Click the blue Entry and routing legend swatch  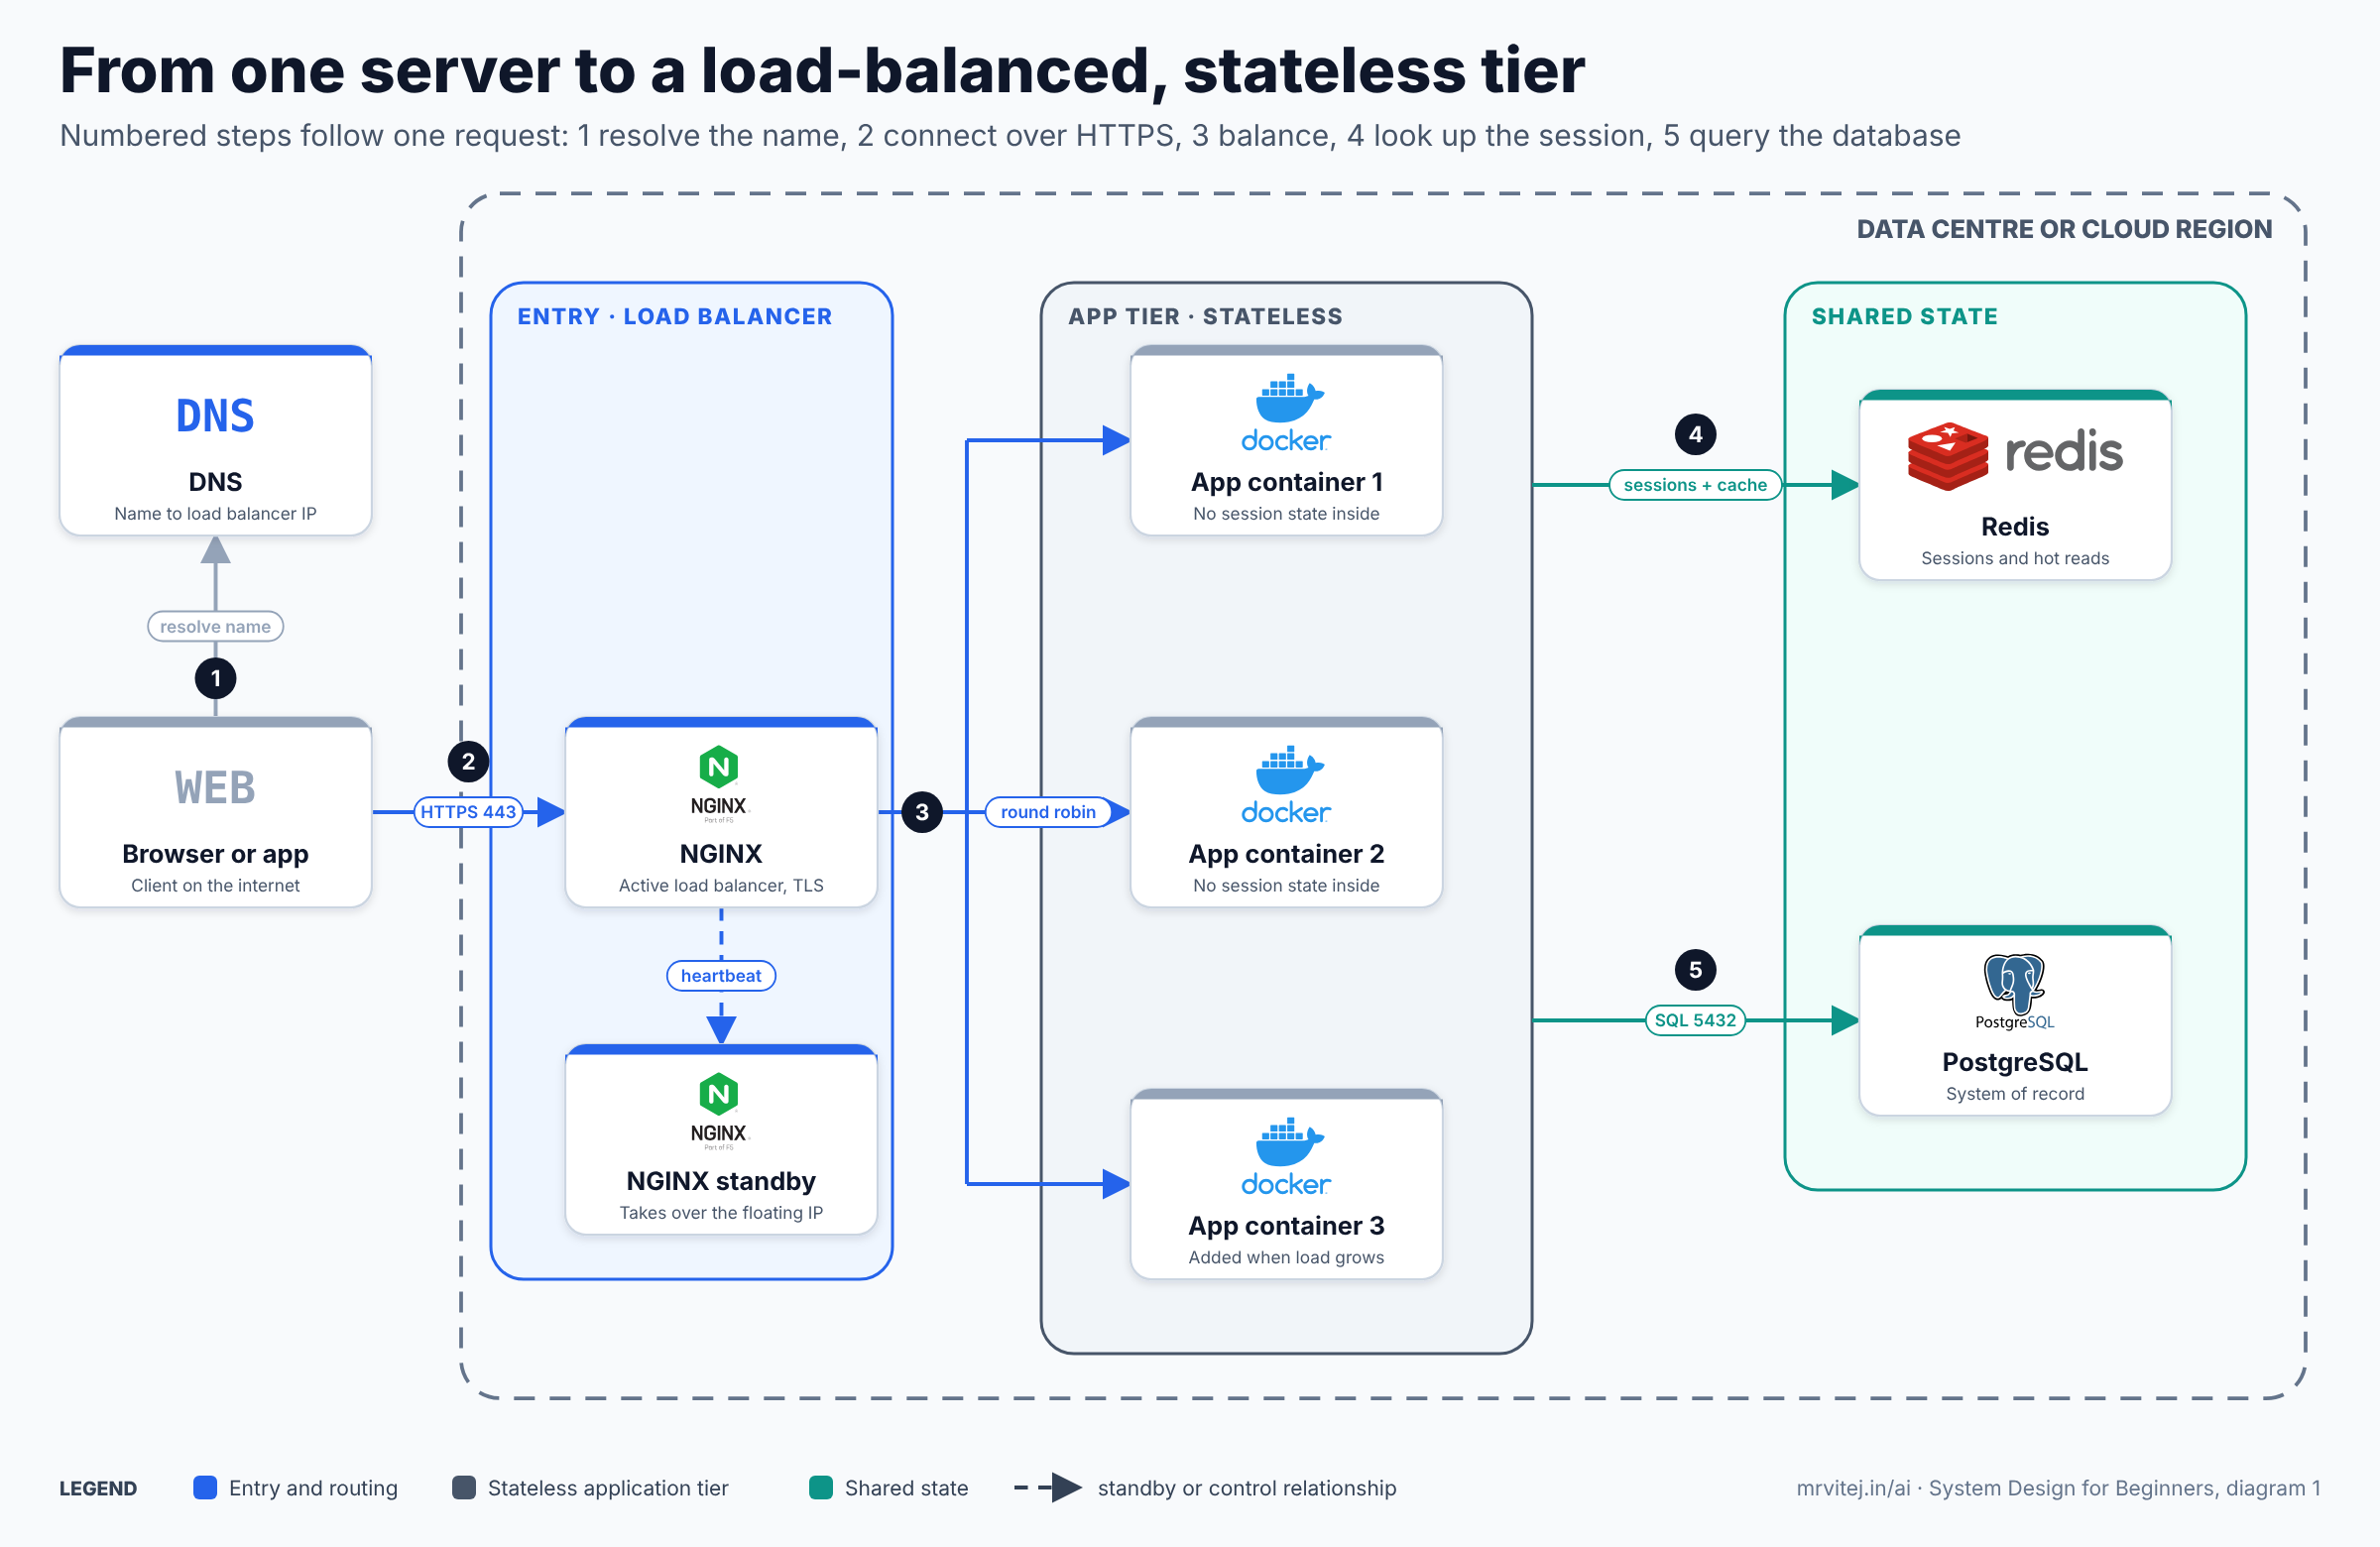point(205,1487)
